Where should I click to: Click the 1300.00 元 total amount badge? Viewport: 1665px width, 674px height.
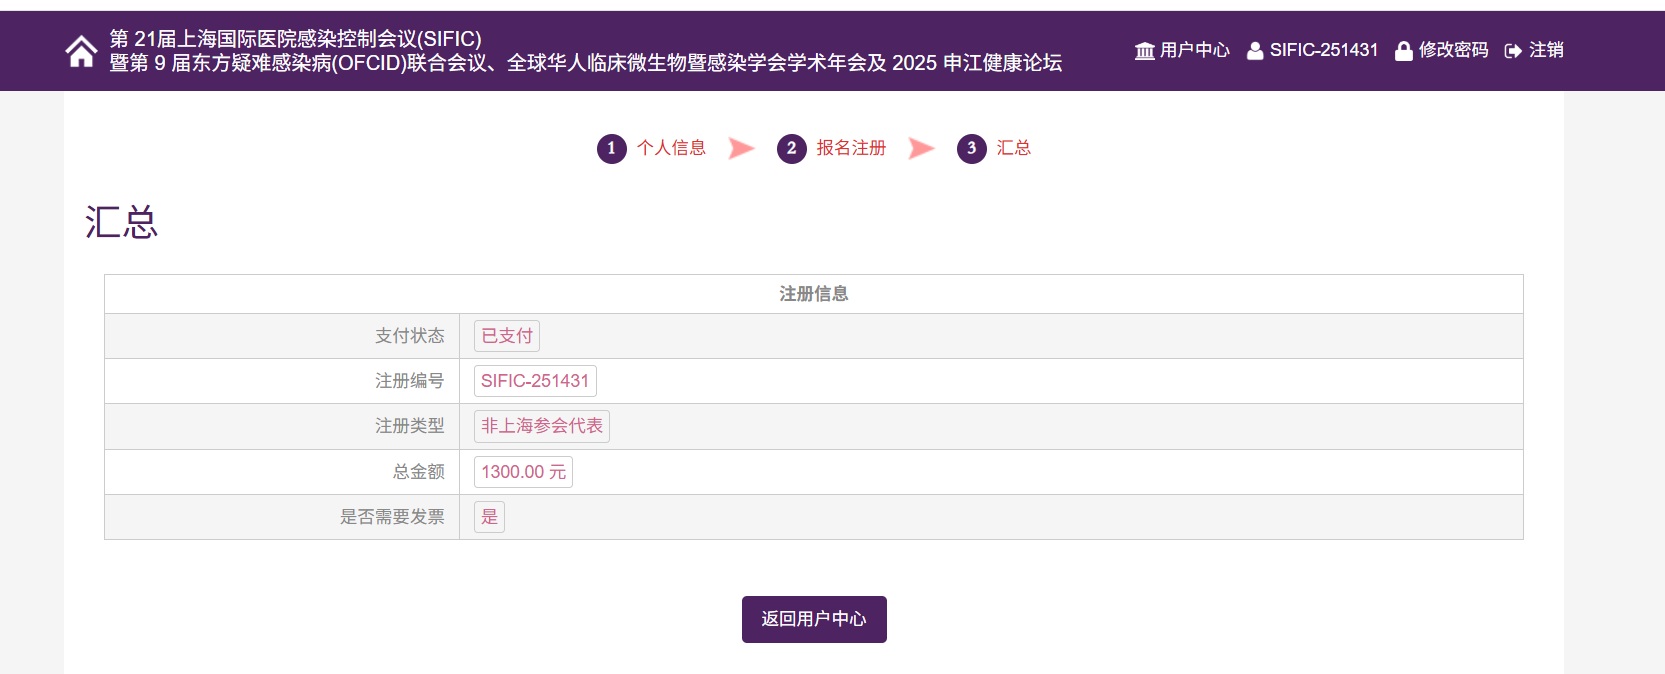[x=523, y=472]
